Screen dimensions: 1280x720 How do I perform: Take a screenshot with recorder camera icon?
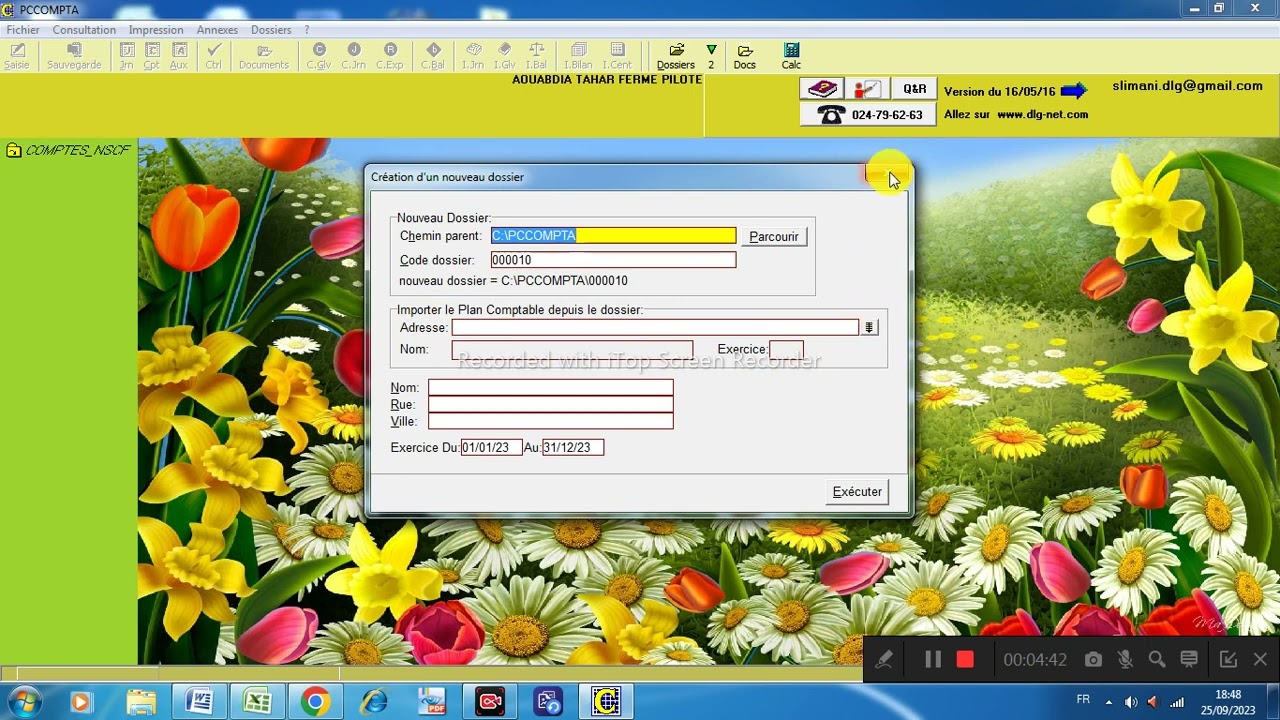[1093, 660]
